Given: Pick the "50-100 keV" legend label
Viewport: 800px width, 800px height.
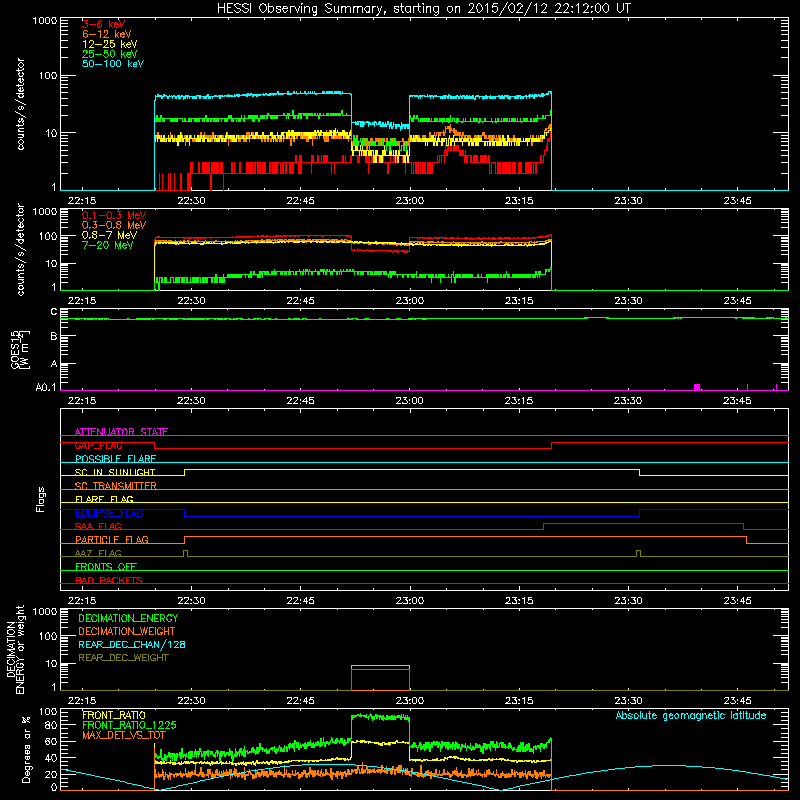Looking at the screenshot, I should pyautogui.click(x=113, y=64).
